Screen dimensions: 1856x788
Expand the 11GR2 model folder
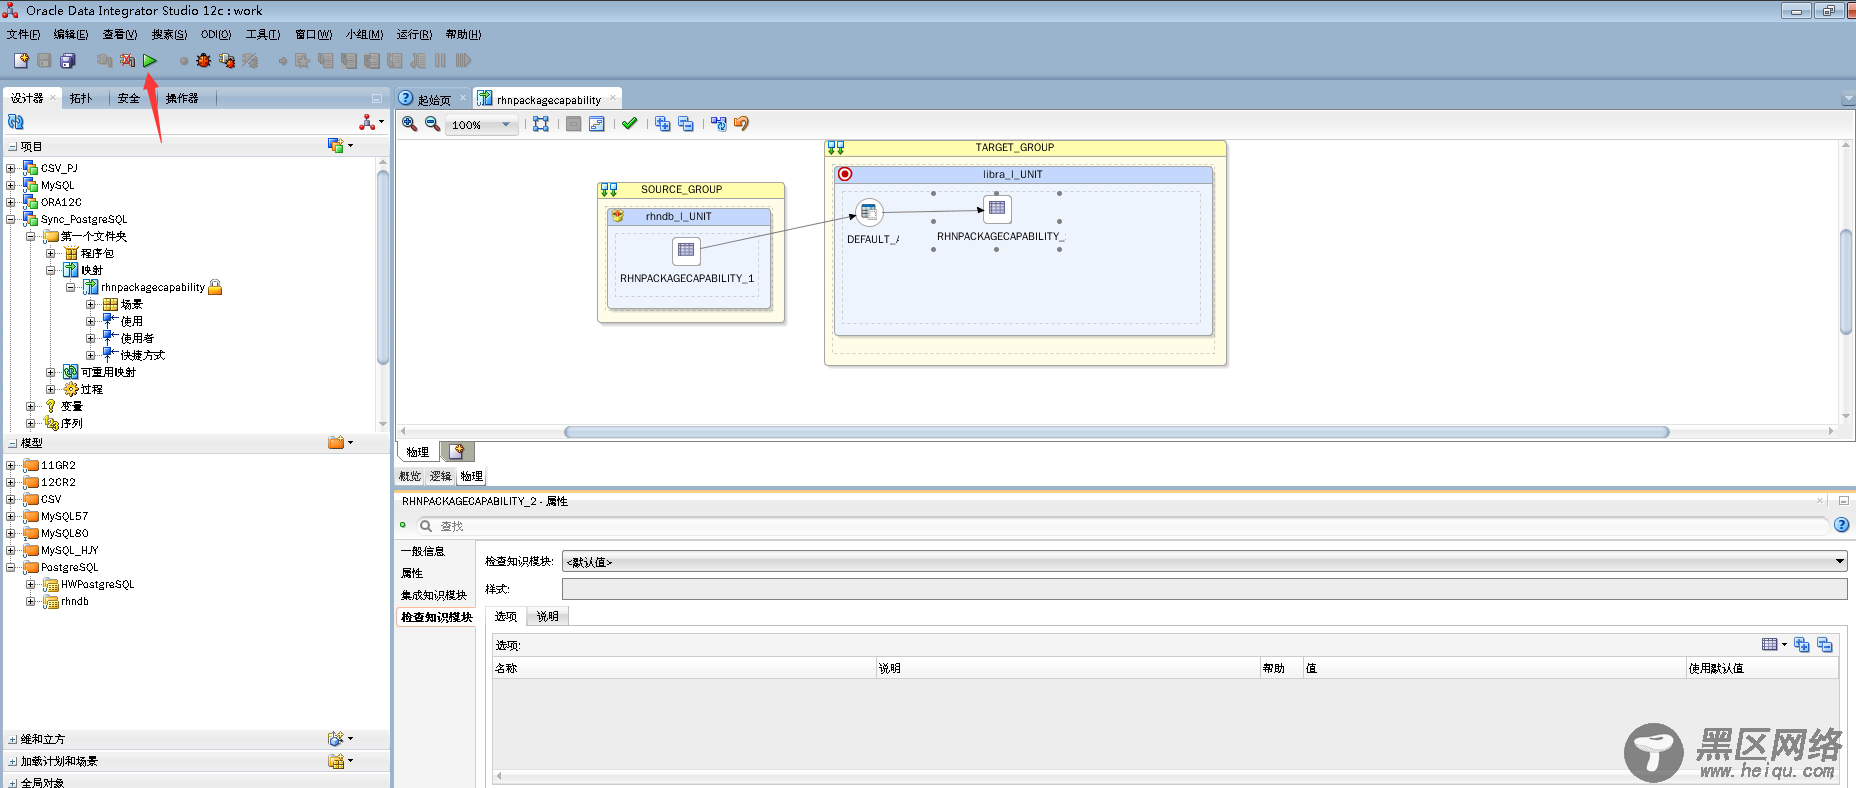pos(11,465)
